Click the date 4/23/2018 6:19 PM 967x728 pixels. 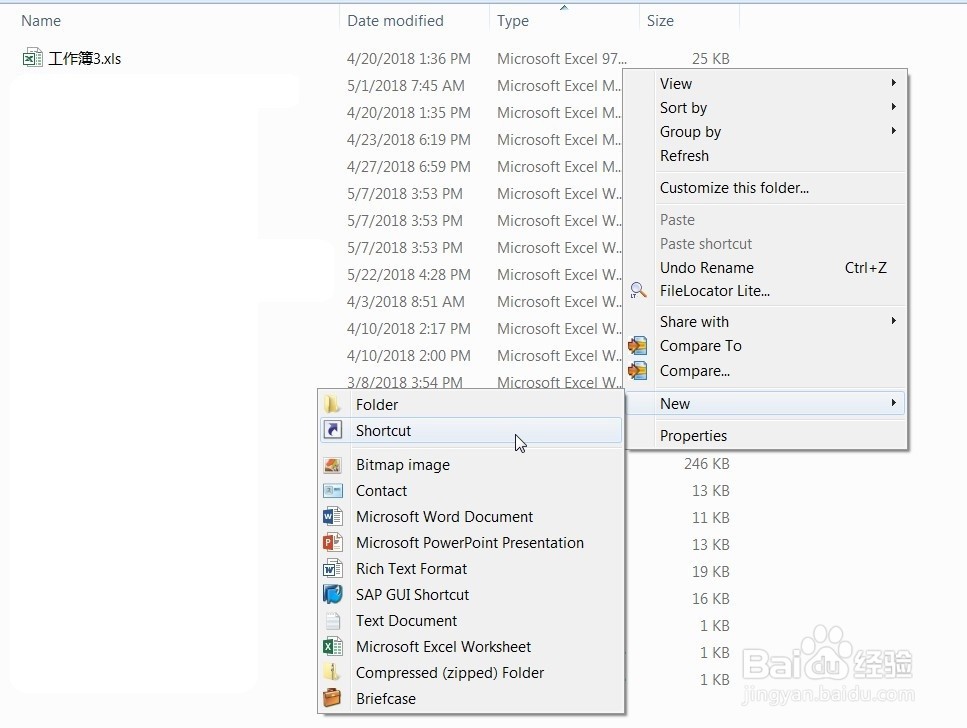(408, 139)
